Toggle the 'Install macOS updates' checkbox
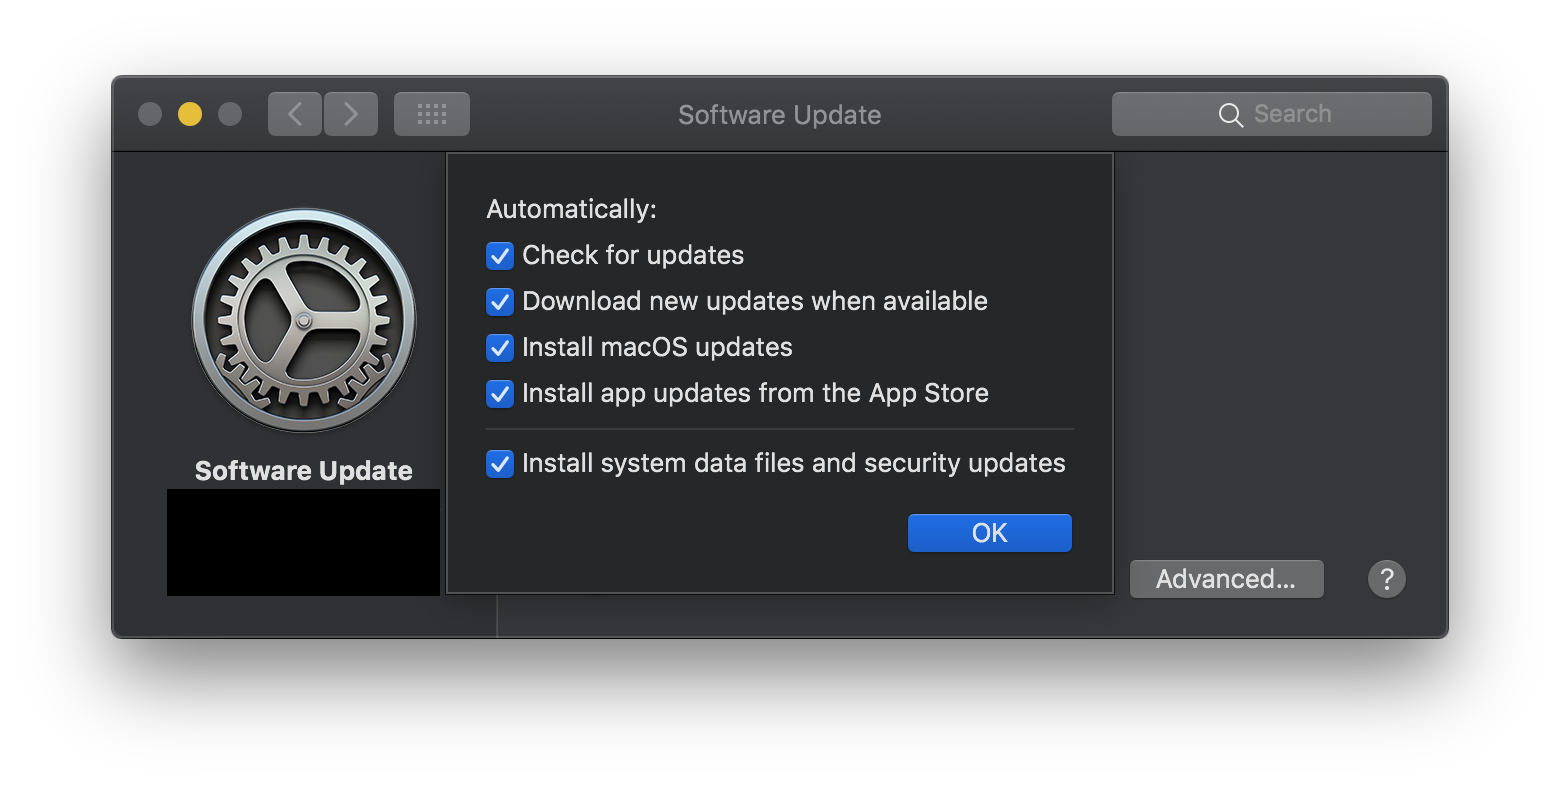This screenshot has height=786, width=1560. pos(500,348)
